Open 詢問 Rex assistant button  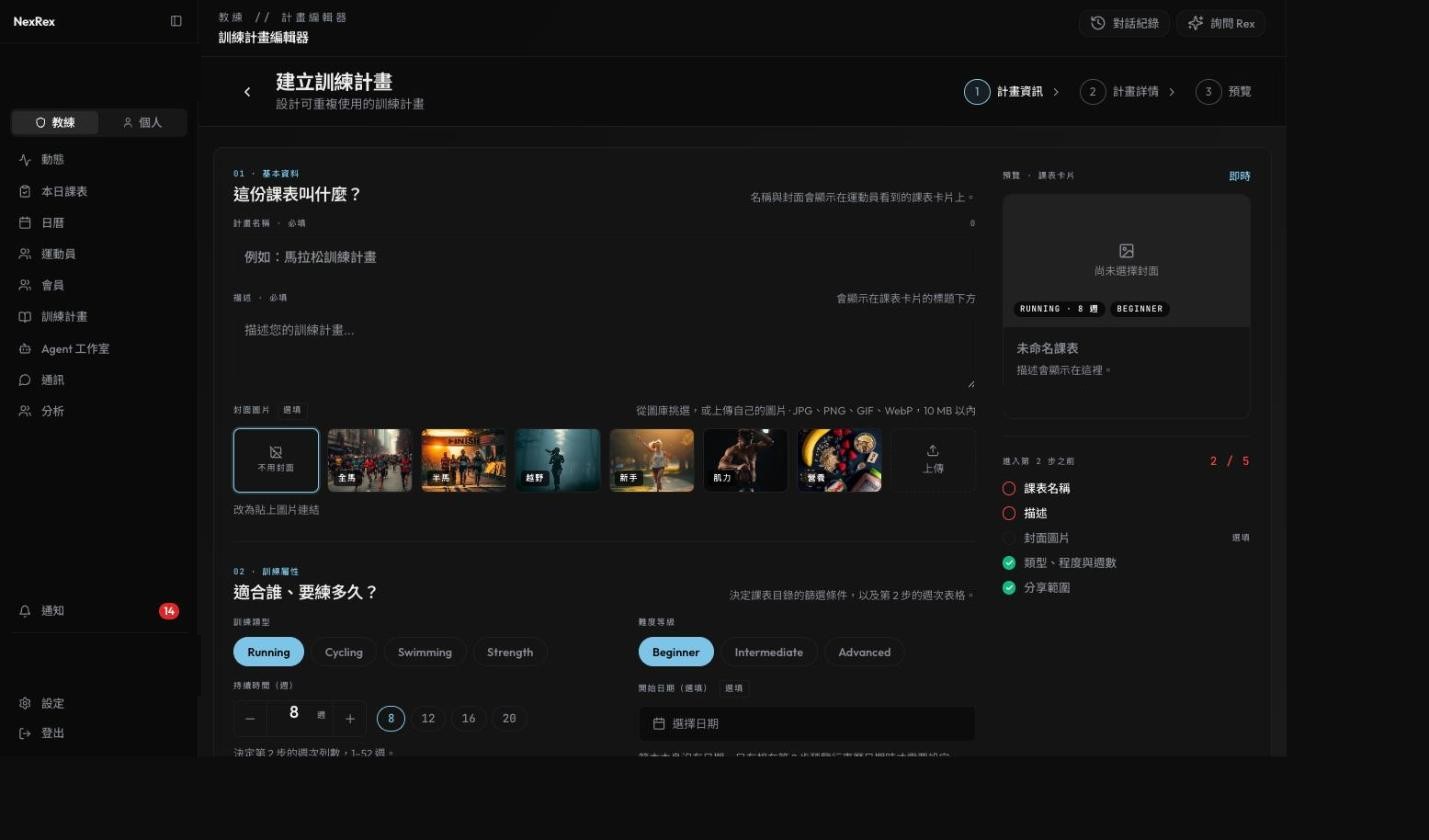pyautogui.click(x=1221, y=23)
